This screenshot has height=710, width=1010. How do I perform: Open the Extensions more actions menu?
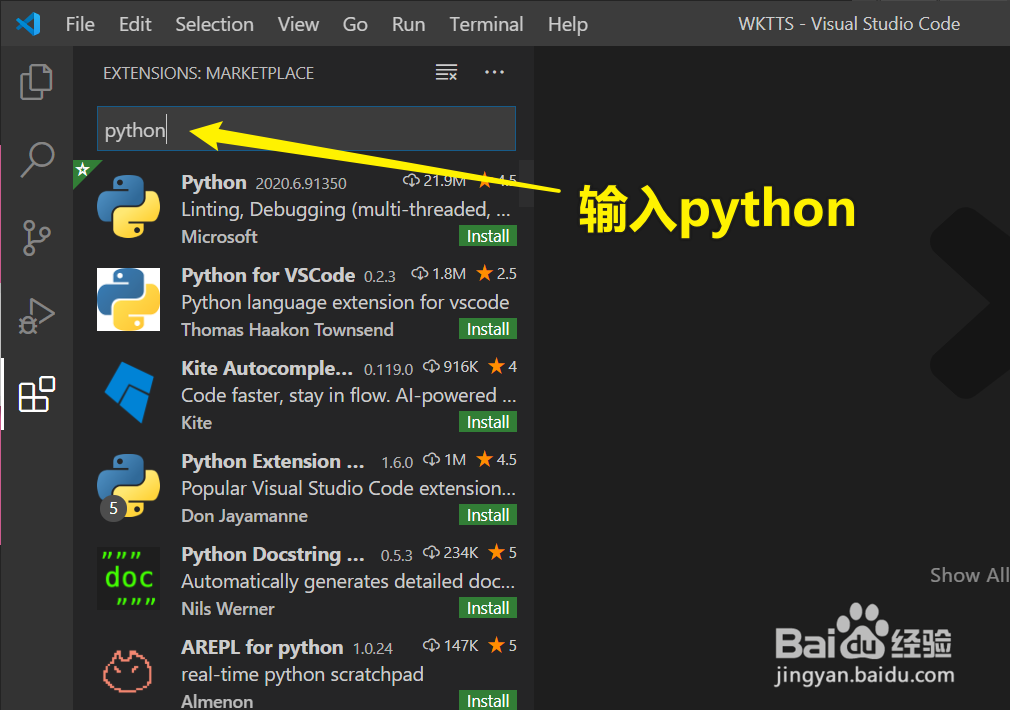(x=494, y=72)
